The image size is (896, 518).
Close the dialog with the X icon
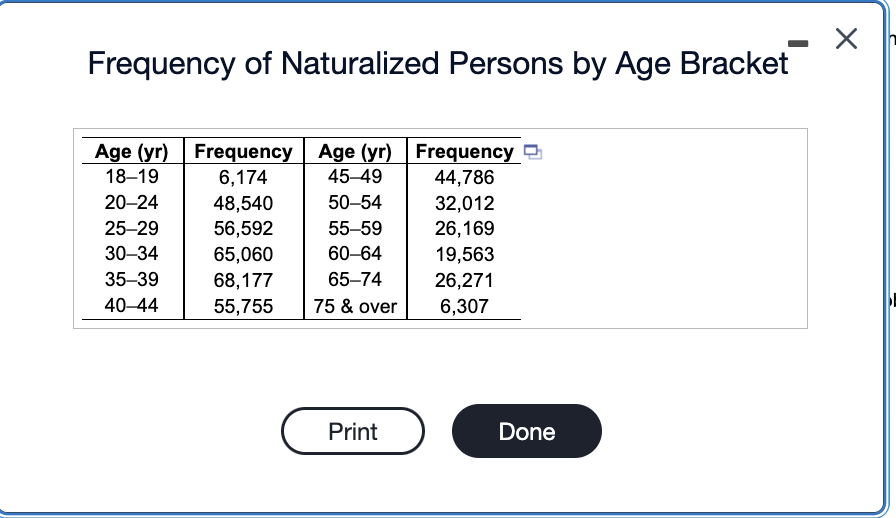[x=846, y=39]
